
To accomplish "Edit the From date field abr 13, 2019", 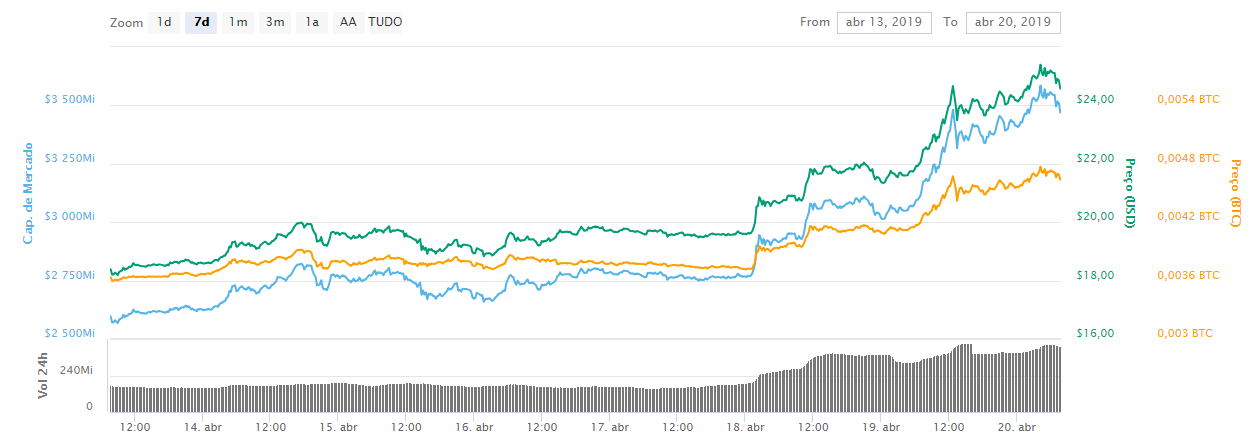I will tap(884, 22).
